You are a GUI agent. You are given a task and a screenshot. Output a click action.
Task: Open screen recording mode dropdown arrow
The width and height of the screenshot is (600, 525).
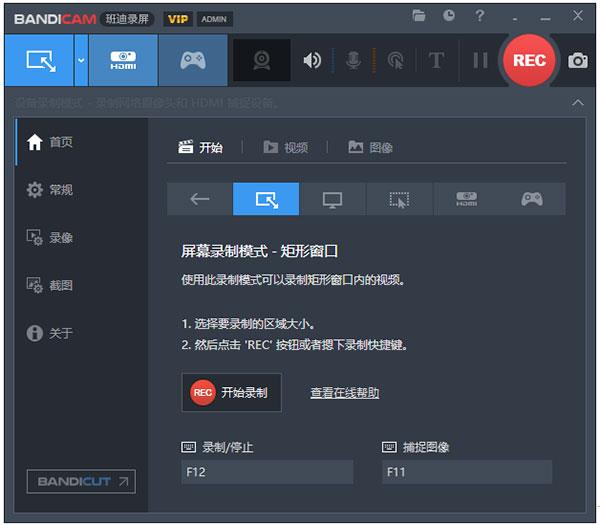tap(81, 60)
